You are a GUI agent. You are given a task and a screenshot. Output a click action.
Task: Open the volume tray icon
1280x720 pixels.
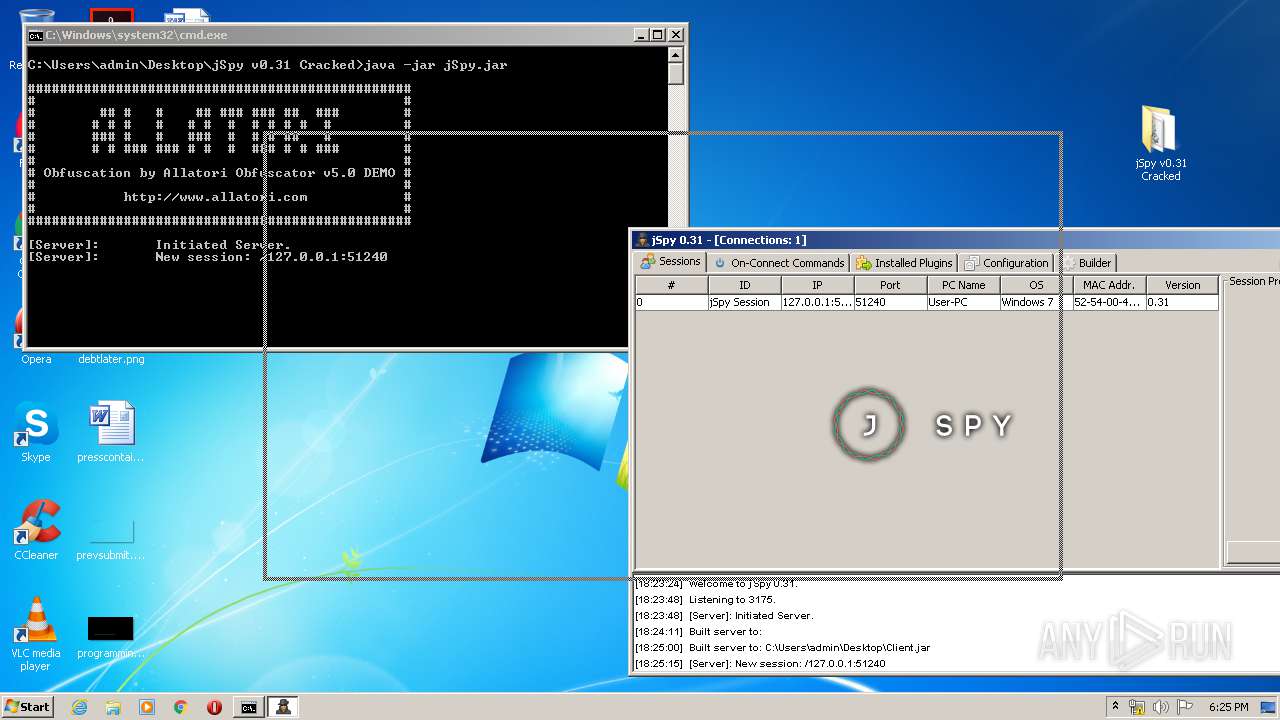point(1161,707)
